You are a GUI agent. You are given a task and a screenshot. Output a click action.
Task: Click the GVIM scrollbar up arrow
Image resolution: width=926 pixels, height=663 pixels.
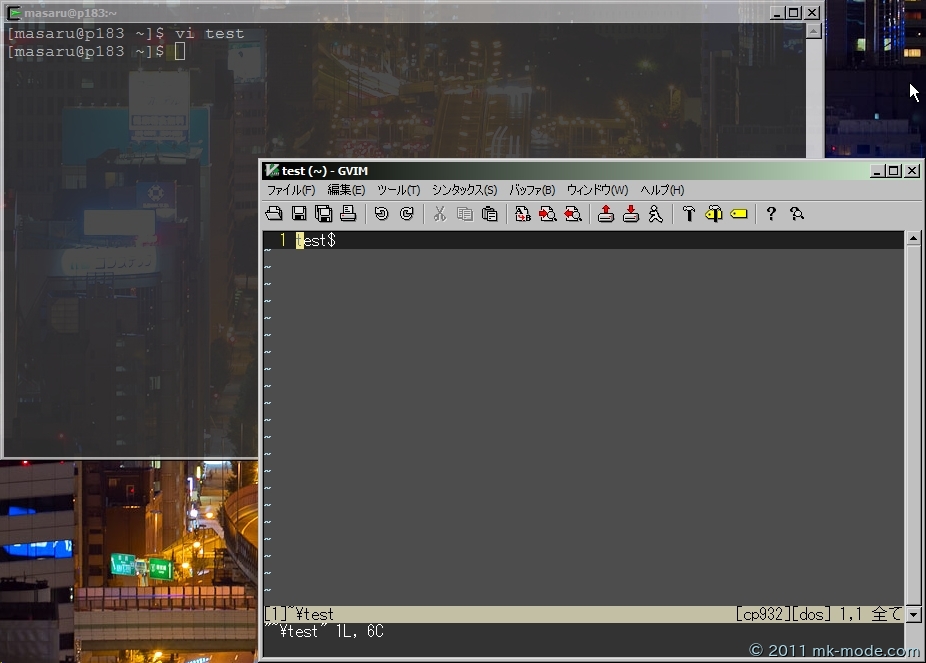click(x=913, y=239)
